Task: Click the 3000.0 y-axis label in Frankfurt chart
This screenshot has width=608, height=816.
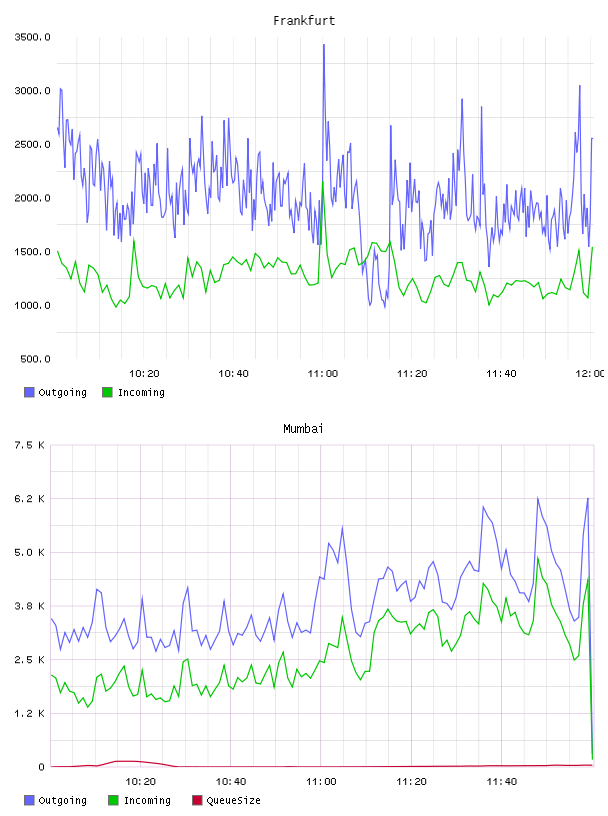Action: pos(32,91)
